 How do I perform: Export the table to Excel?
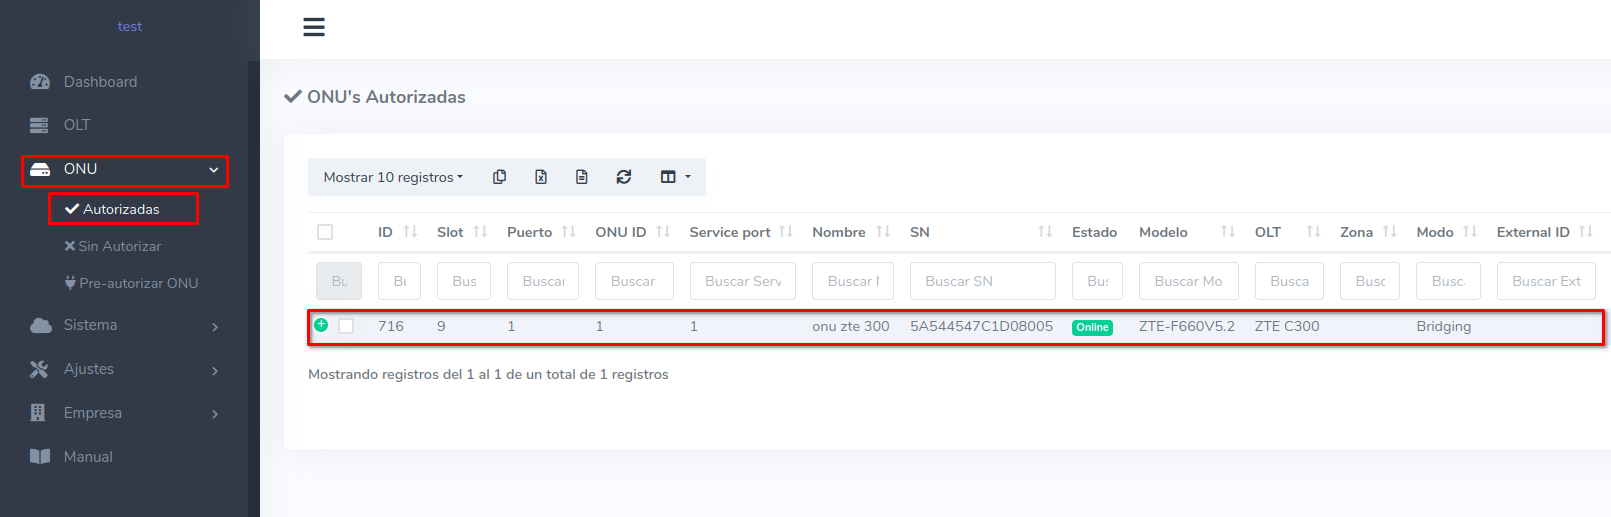tap(540, 177)
